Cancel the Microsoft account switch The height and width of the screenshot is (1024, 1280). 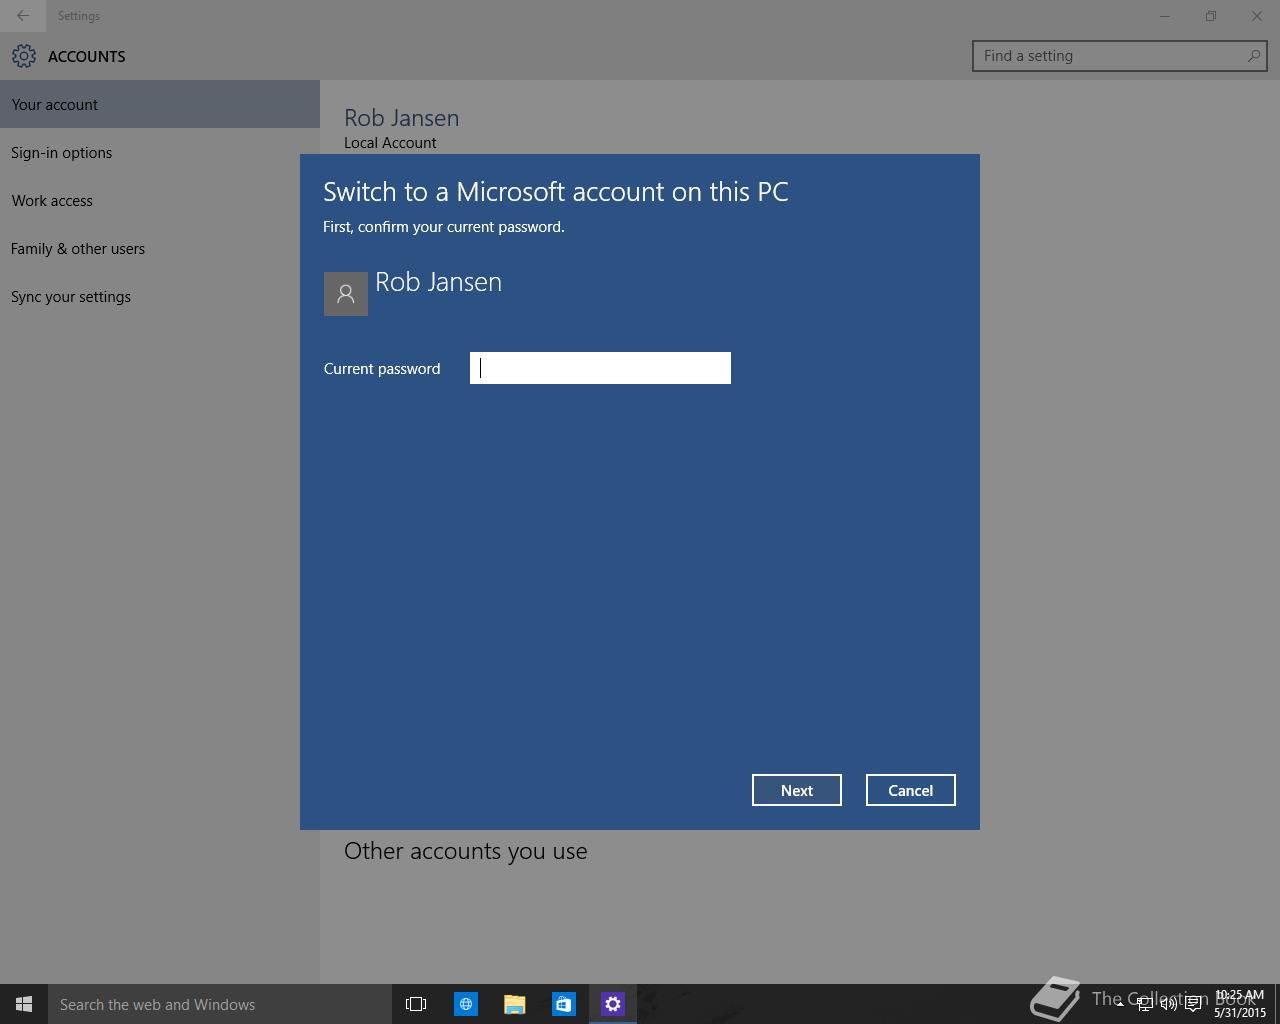(x=911, y=790)
